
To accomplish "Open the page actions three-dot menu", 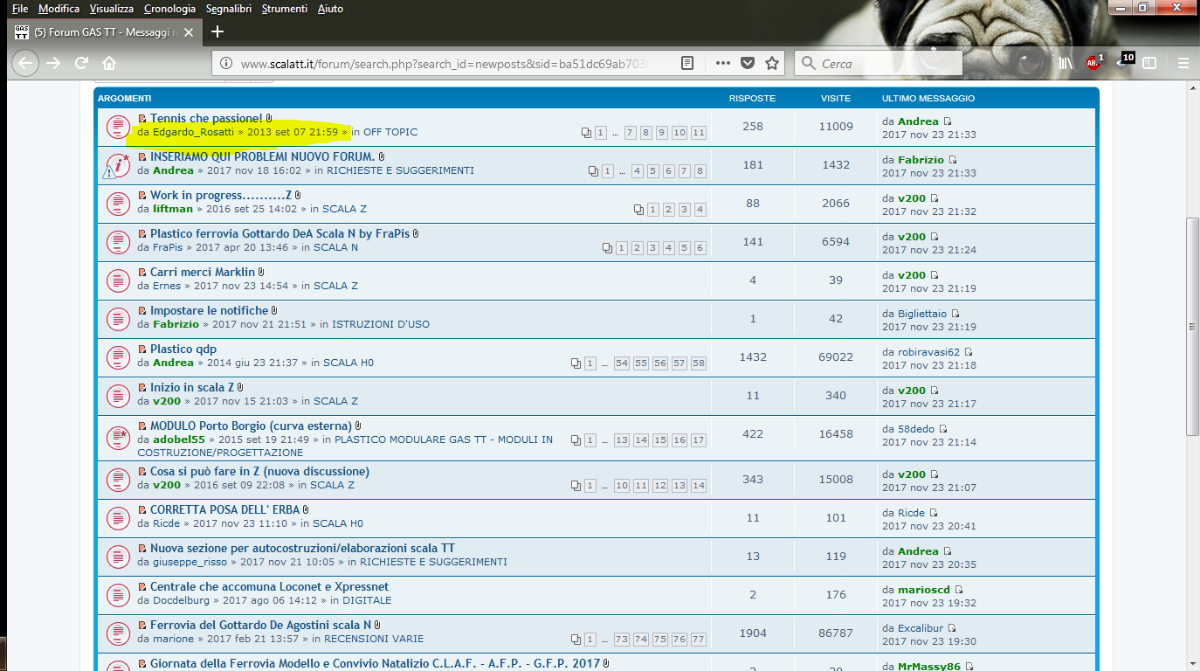I will click(723, 63).
